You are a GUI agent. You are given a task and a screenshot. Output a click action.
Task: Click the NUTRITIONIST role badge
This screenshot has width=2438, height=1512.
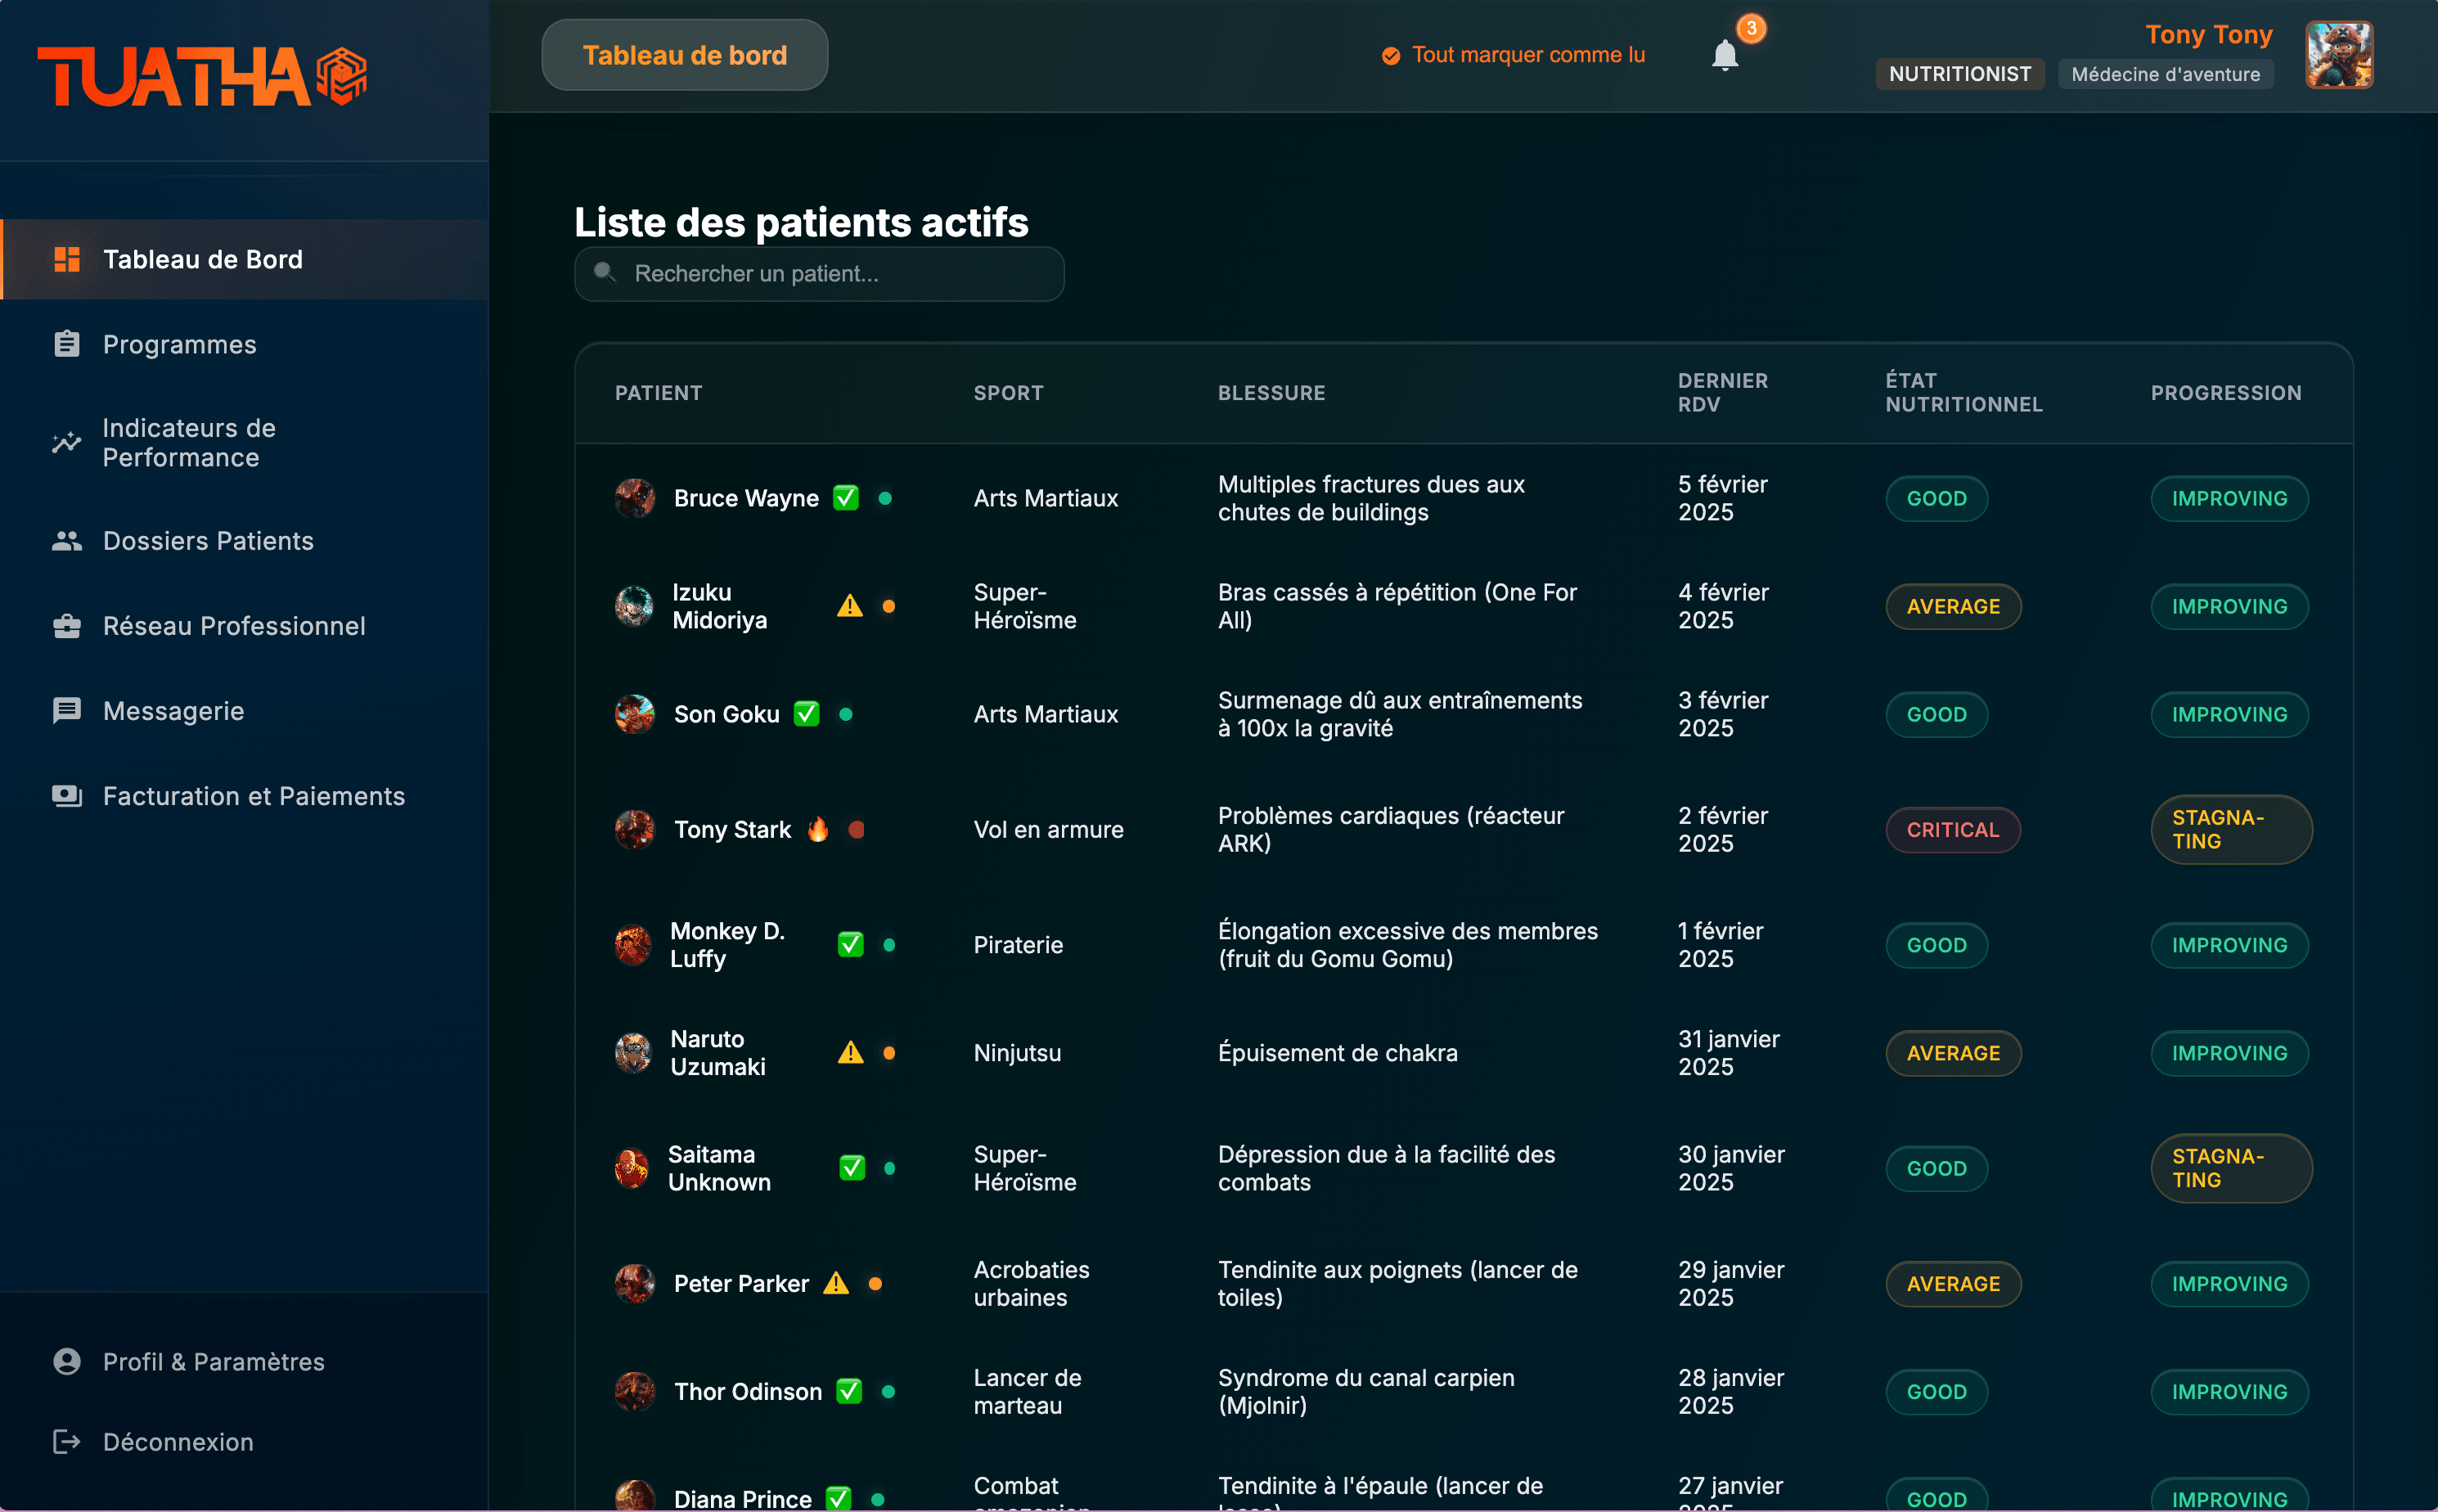click(1960, 74)
